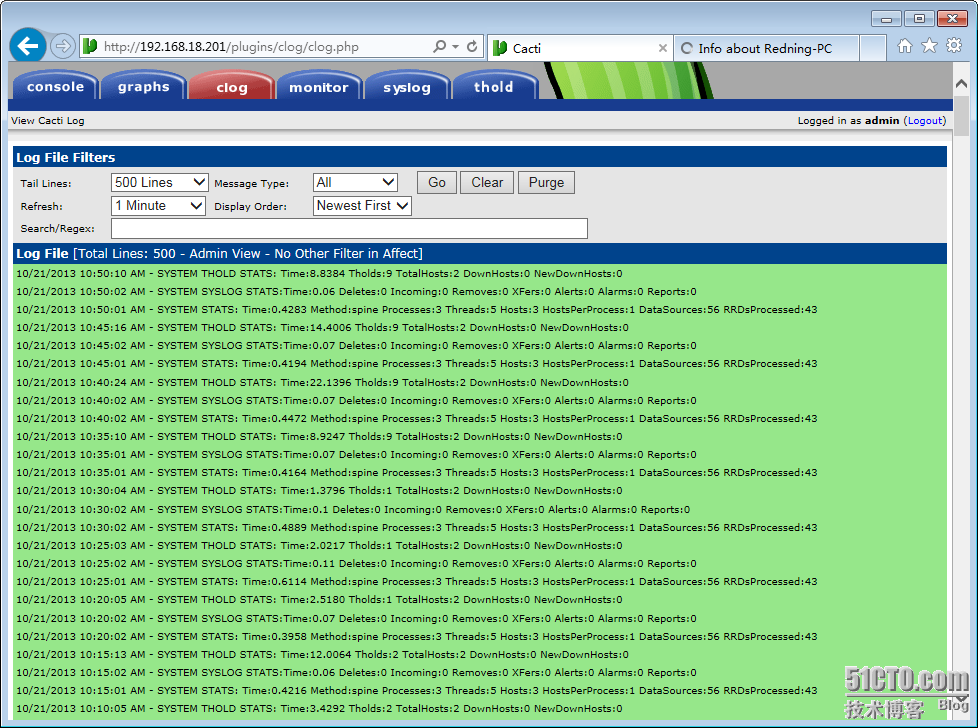
Task: Click log line 10:50:02 AM SYSLOG STATS
Action: (356, 291)
